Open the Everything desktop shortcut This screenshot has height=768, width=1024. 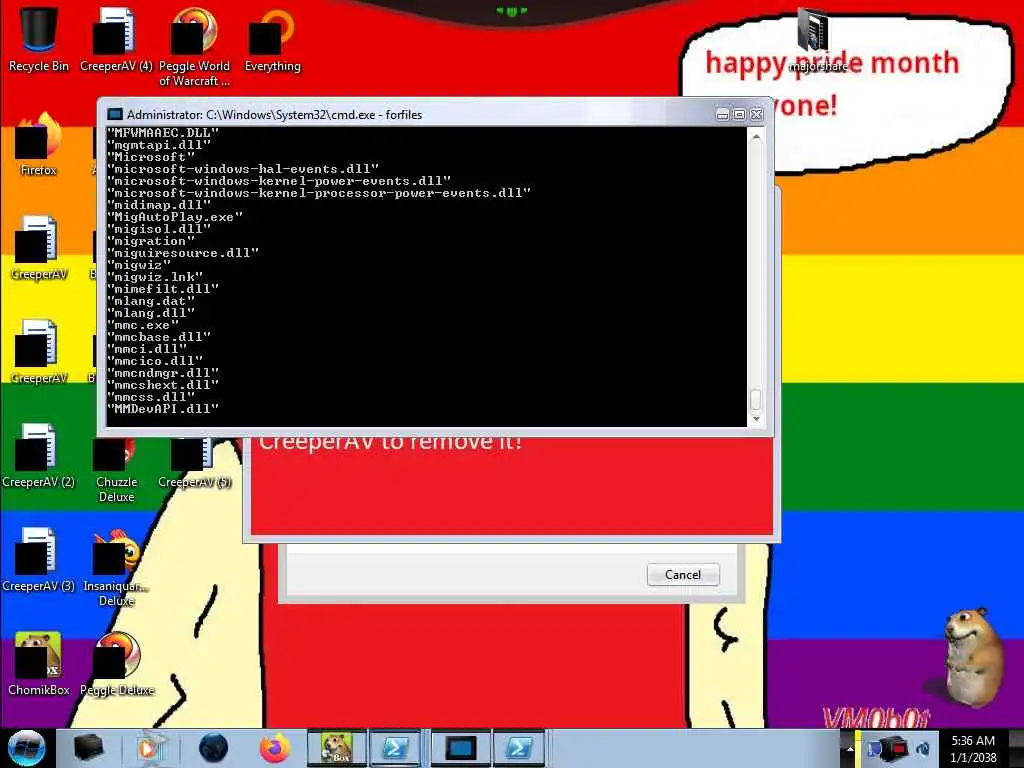click(x=272, y=39)
